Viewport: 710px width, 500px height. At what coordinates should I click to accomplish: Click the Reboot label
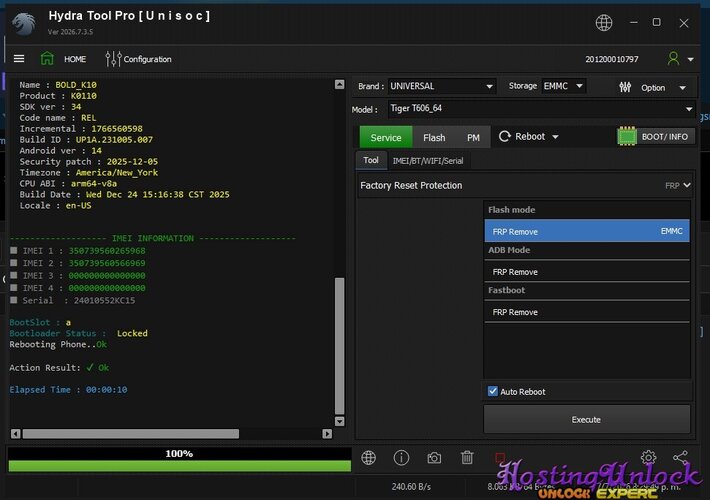[x=530, y=136]
